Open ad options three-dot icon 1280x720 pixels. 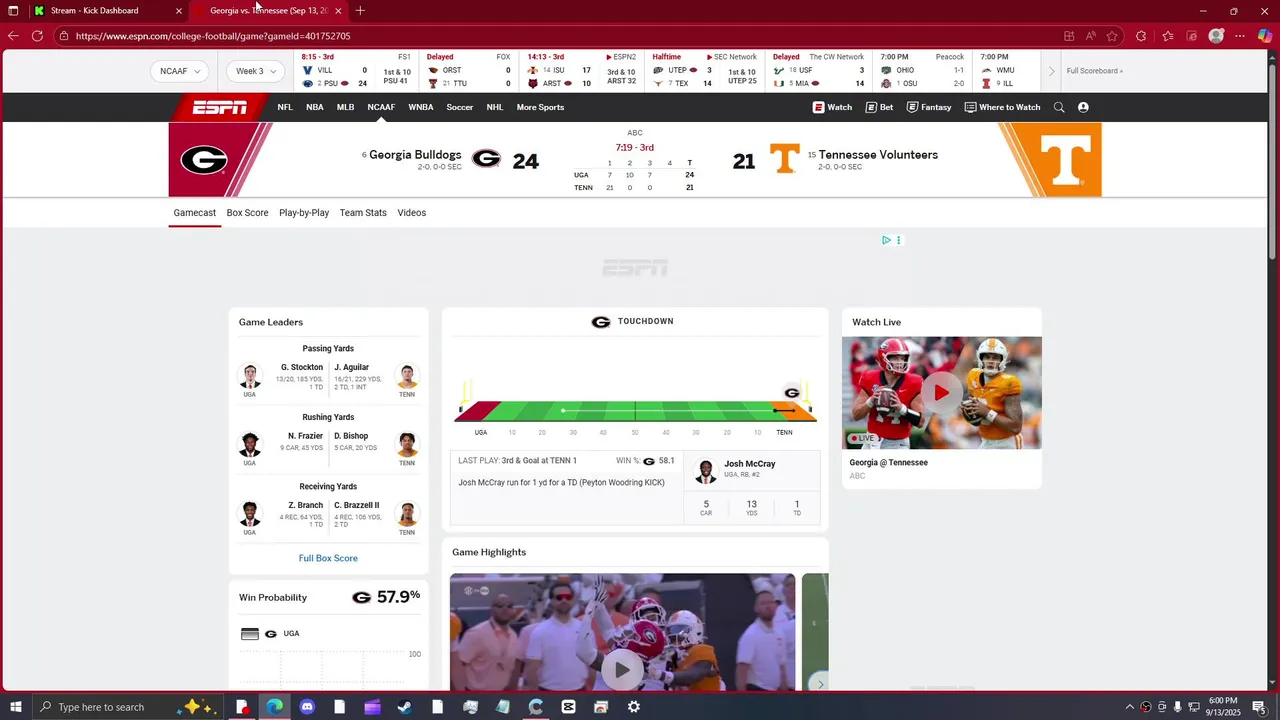coord(898,240)
